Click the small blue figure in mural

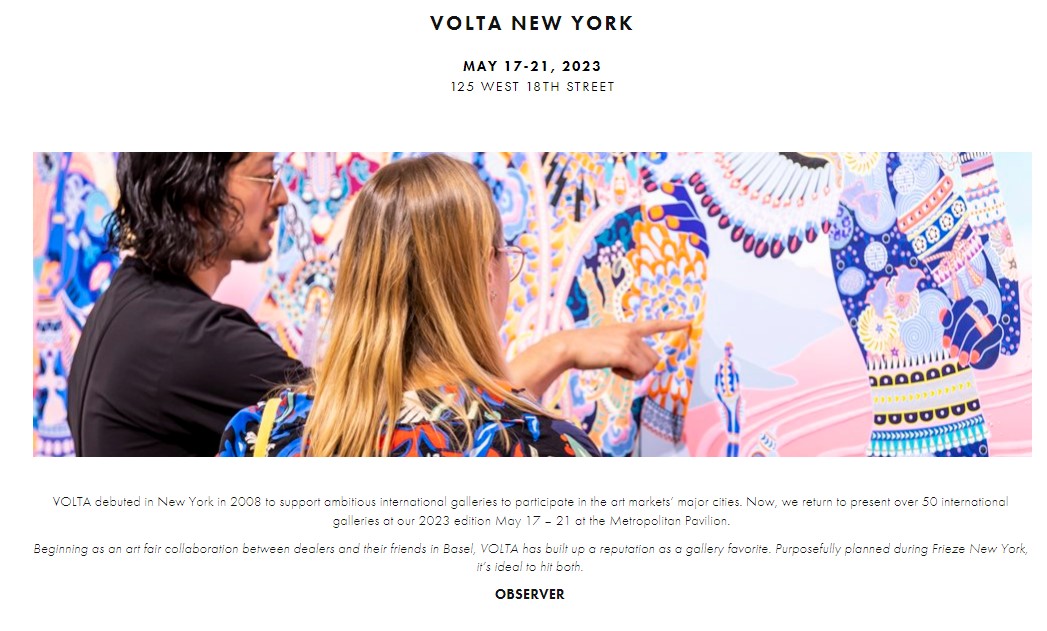point(728,394)
